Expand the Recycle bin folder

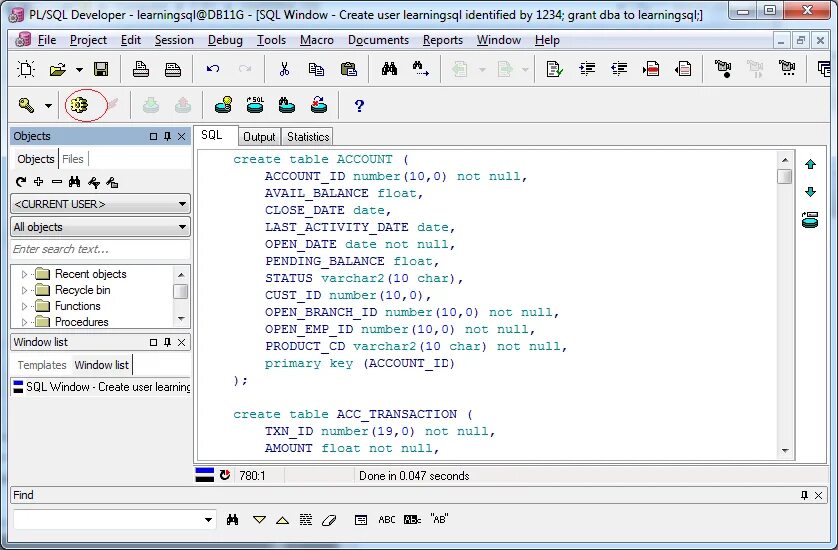(x=24, y=290)
